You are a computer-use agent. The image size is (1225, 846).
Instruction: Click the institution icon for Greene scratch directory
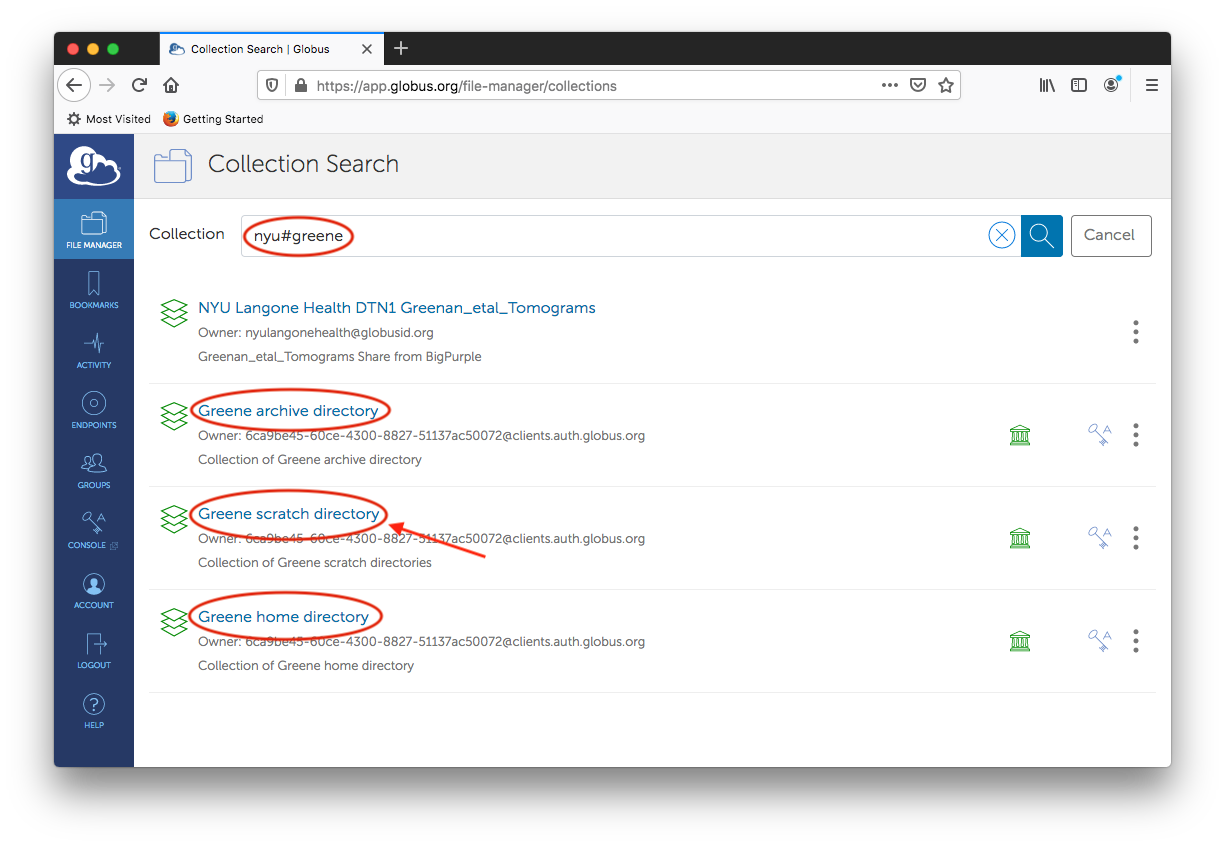coord(1019,538)
